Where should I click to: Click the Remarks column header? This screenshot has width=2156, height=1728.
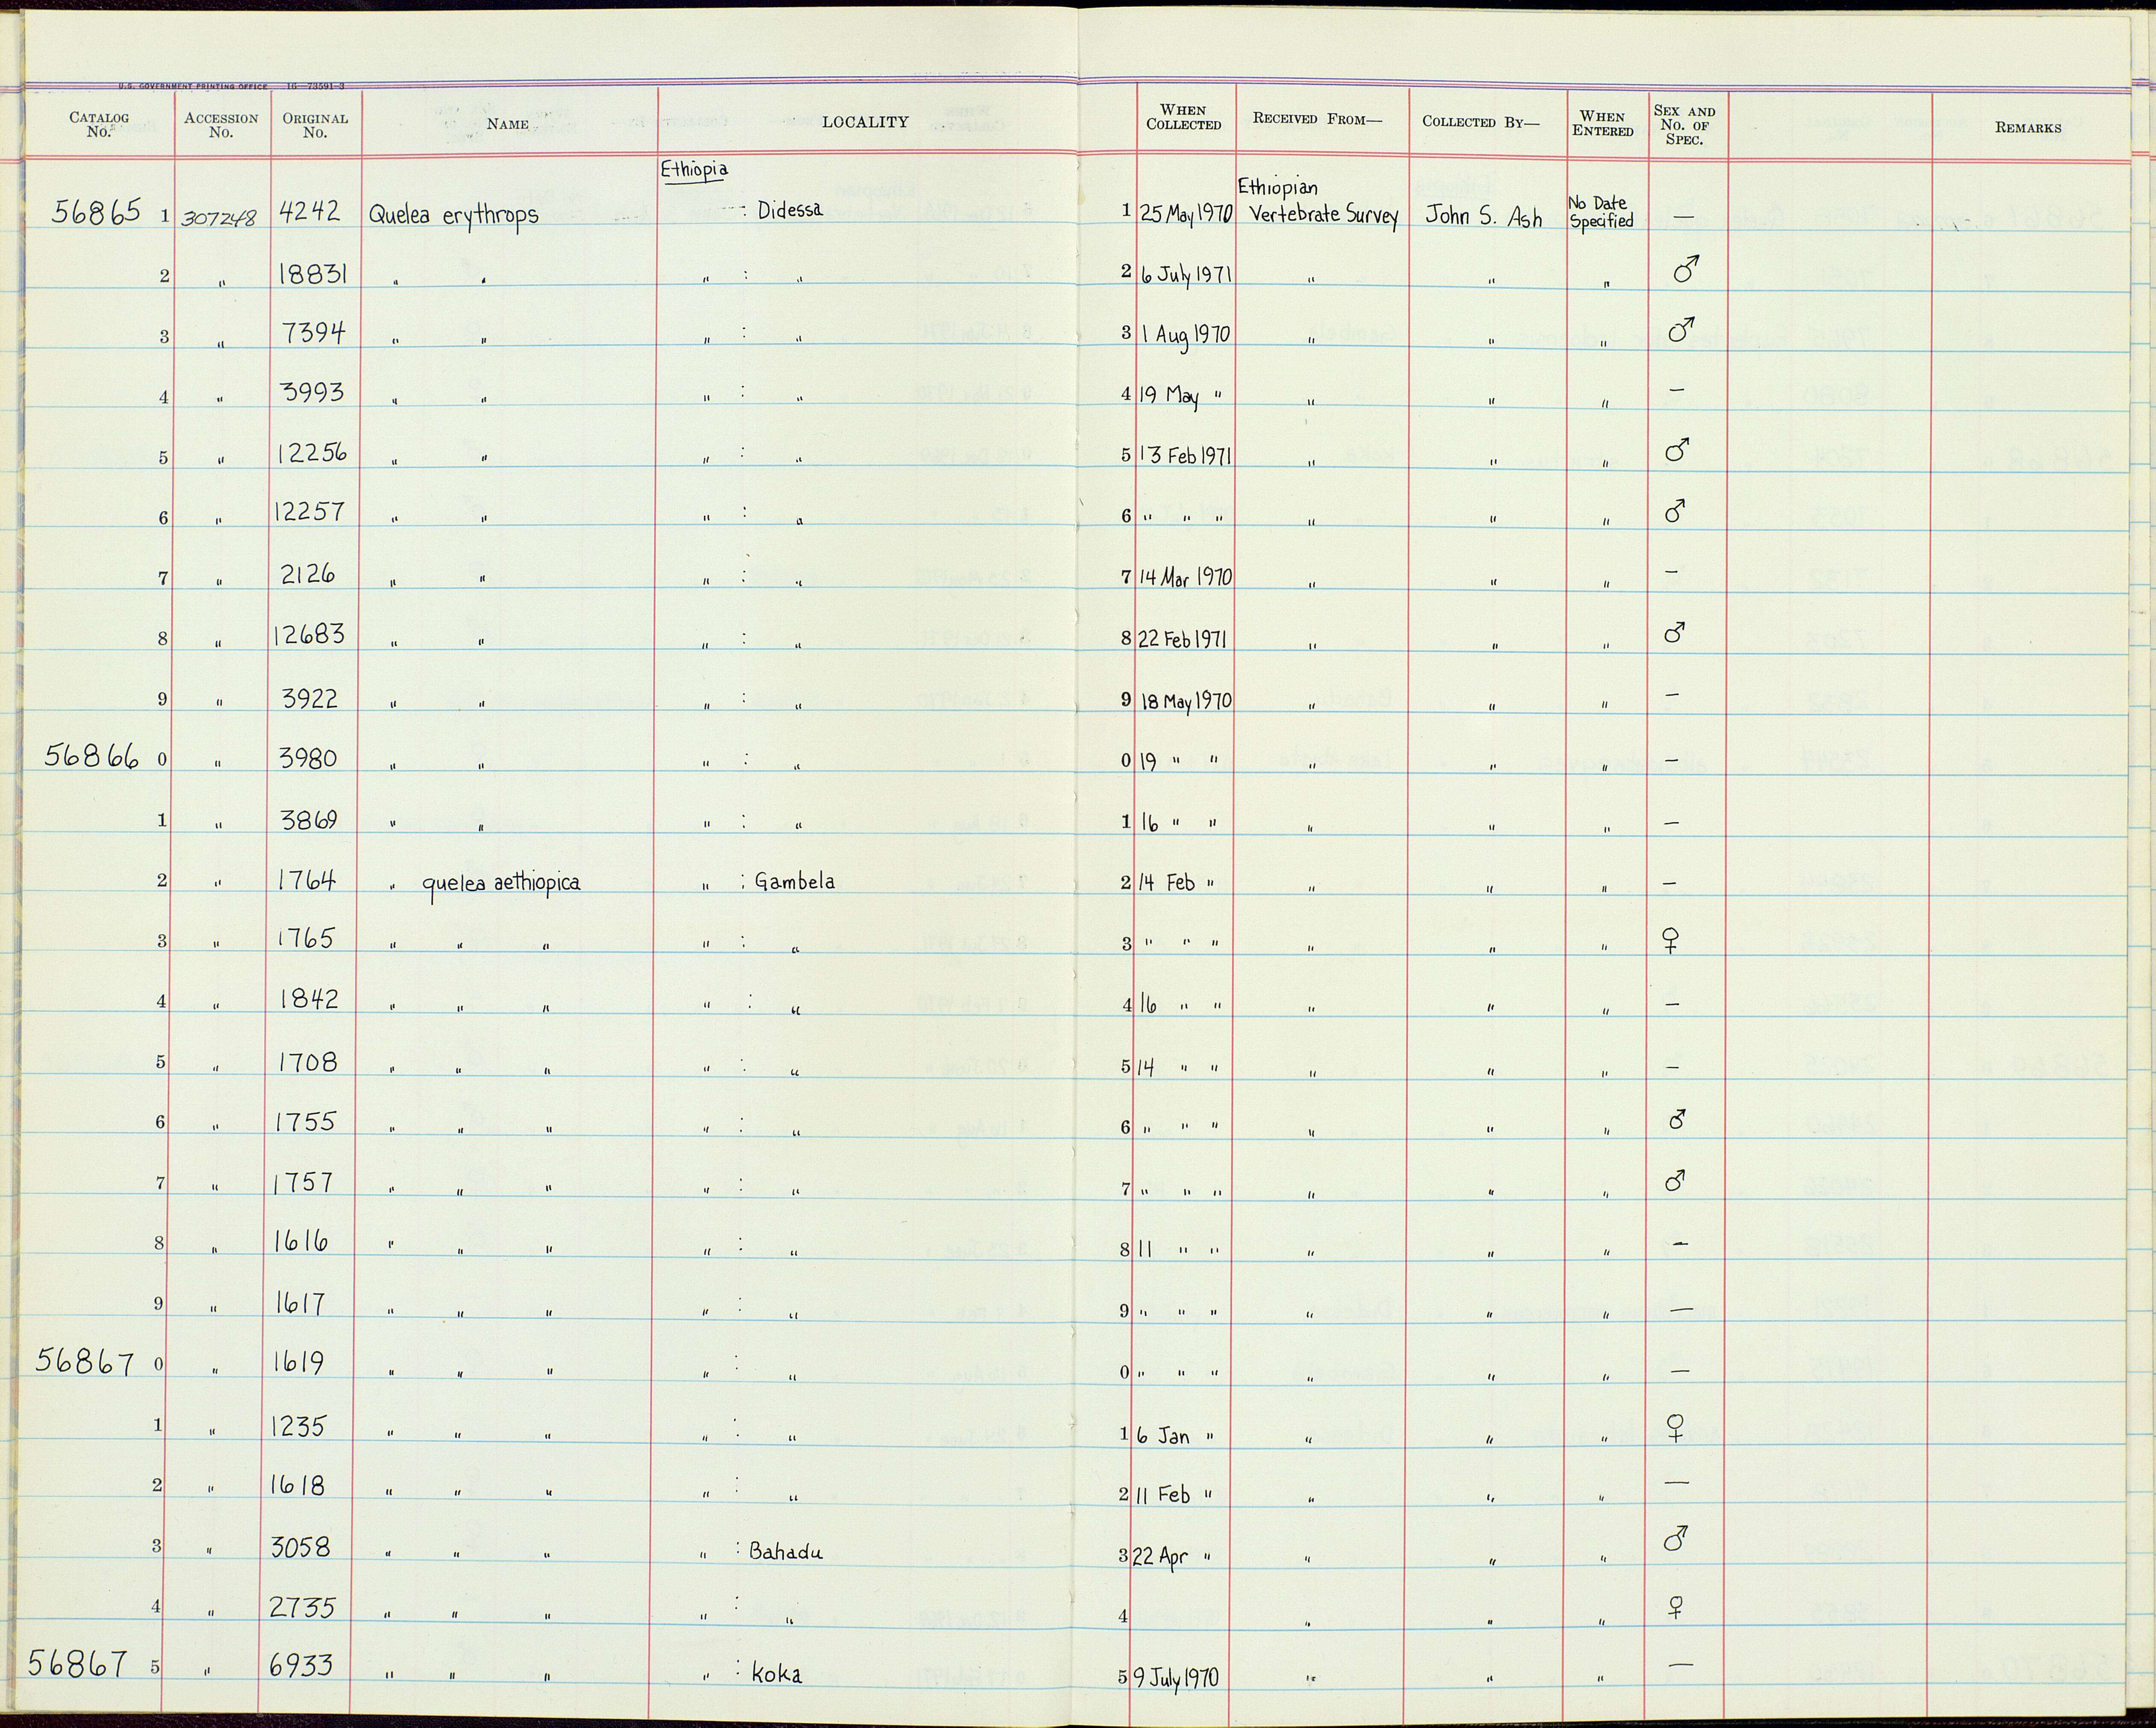click(2028, 127)
